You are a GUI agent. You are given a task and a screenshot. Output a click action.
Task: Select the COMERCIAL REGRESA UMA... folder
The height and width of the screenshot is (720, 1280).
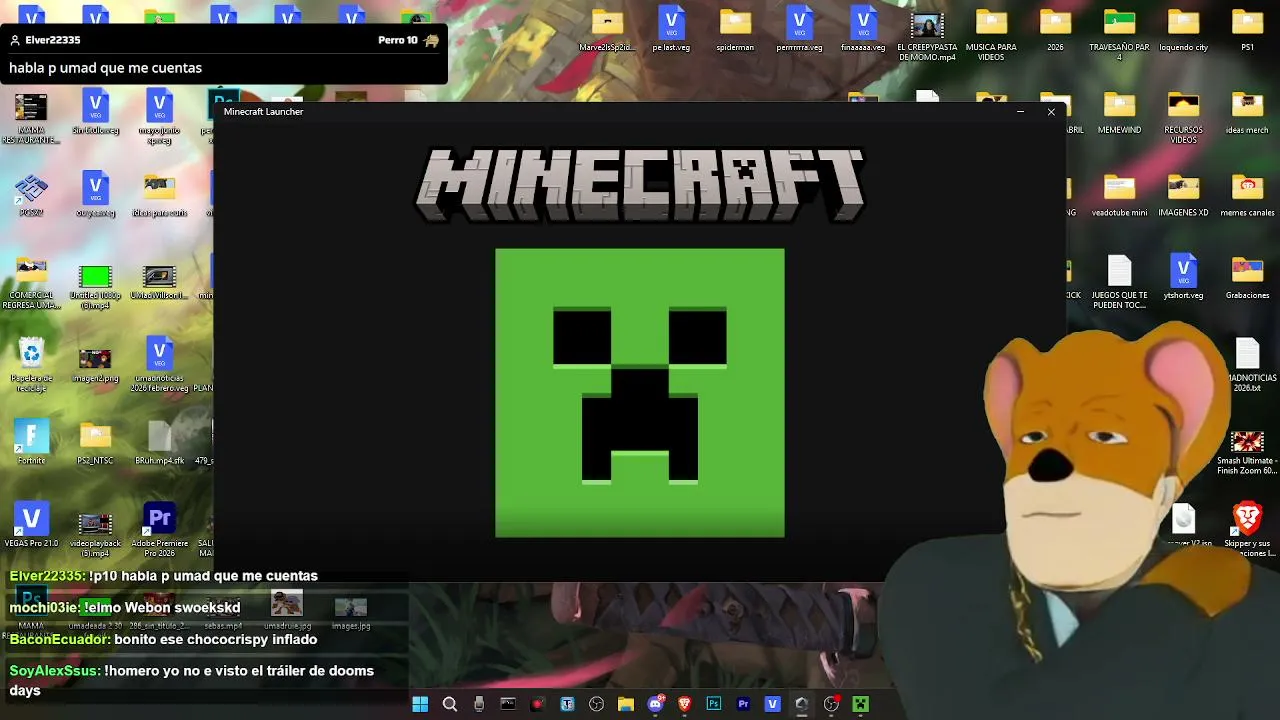coord(31,283)
